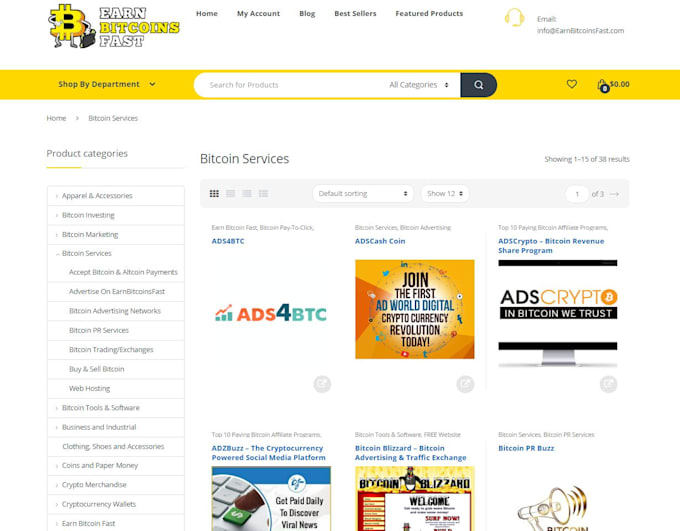Open Business and Industrial category

99,427
